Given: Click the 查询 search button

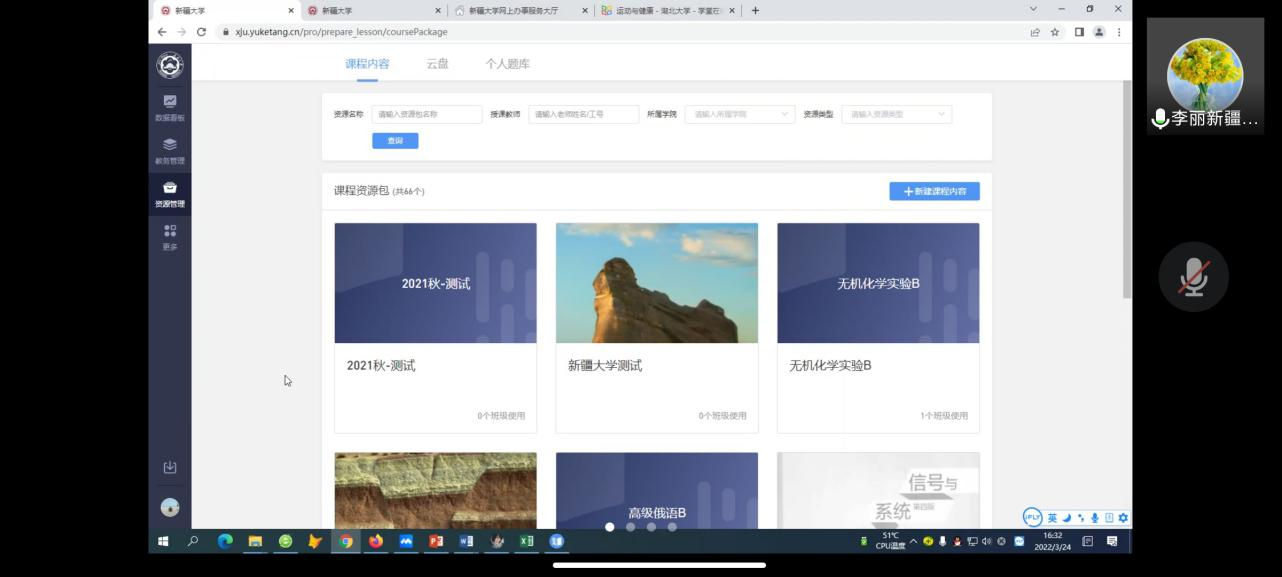Looking at the screenshot, I should 395,141.
